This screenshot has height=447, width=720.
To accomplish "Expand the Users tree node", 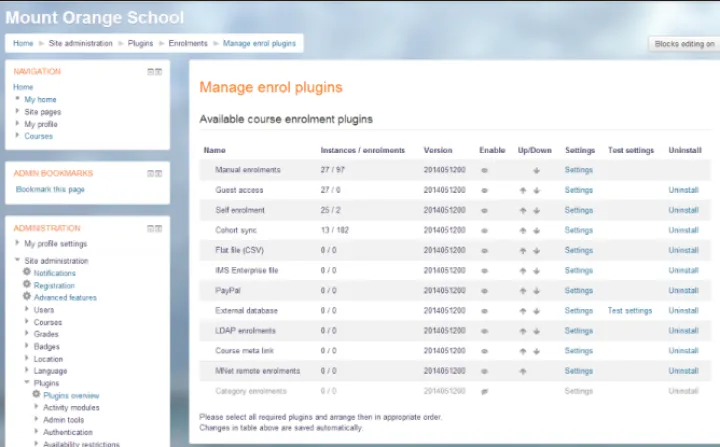I will tap(27, 310).
